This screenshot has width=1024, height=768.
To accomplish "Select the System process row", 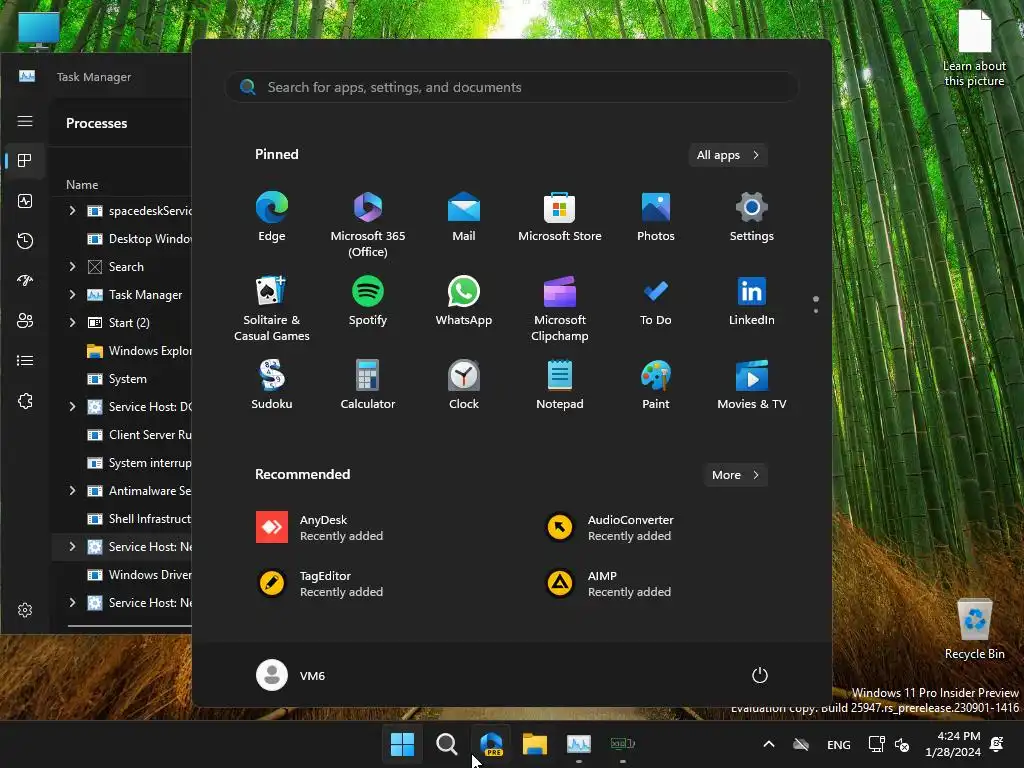I will point(122,379).
